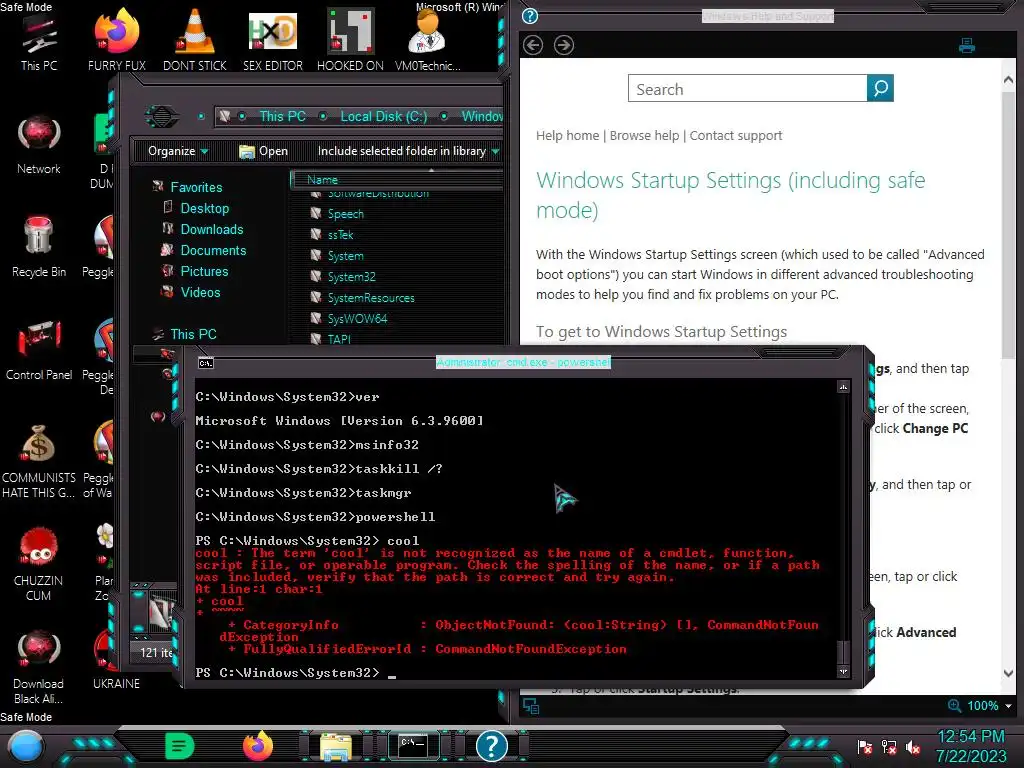Select the SystemResources folder
Viewport: 1024px width, 768px height.
[x=371, y=297]
